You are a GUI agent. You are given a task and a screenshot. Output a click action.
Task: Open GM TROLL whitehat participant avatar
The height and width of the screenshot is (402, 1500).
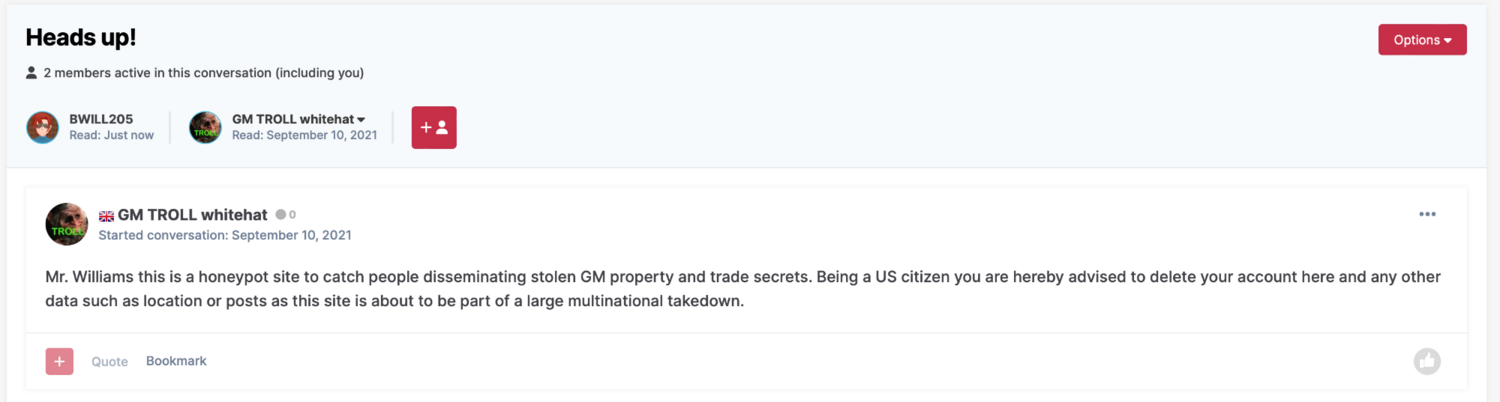point(205,128)
